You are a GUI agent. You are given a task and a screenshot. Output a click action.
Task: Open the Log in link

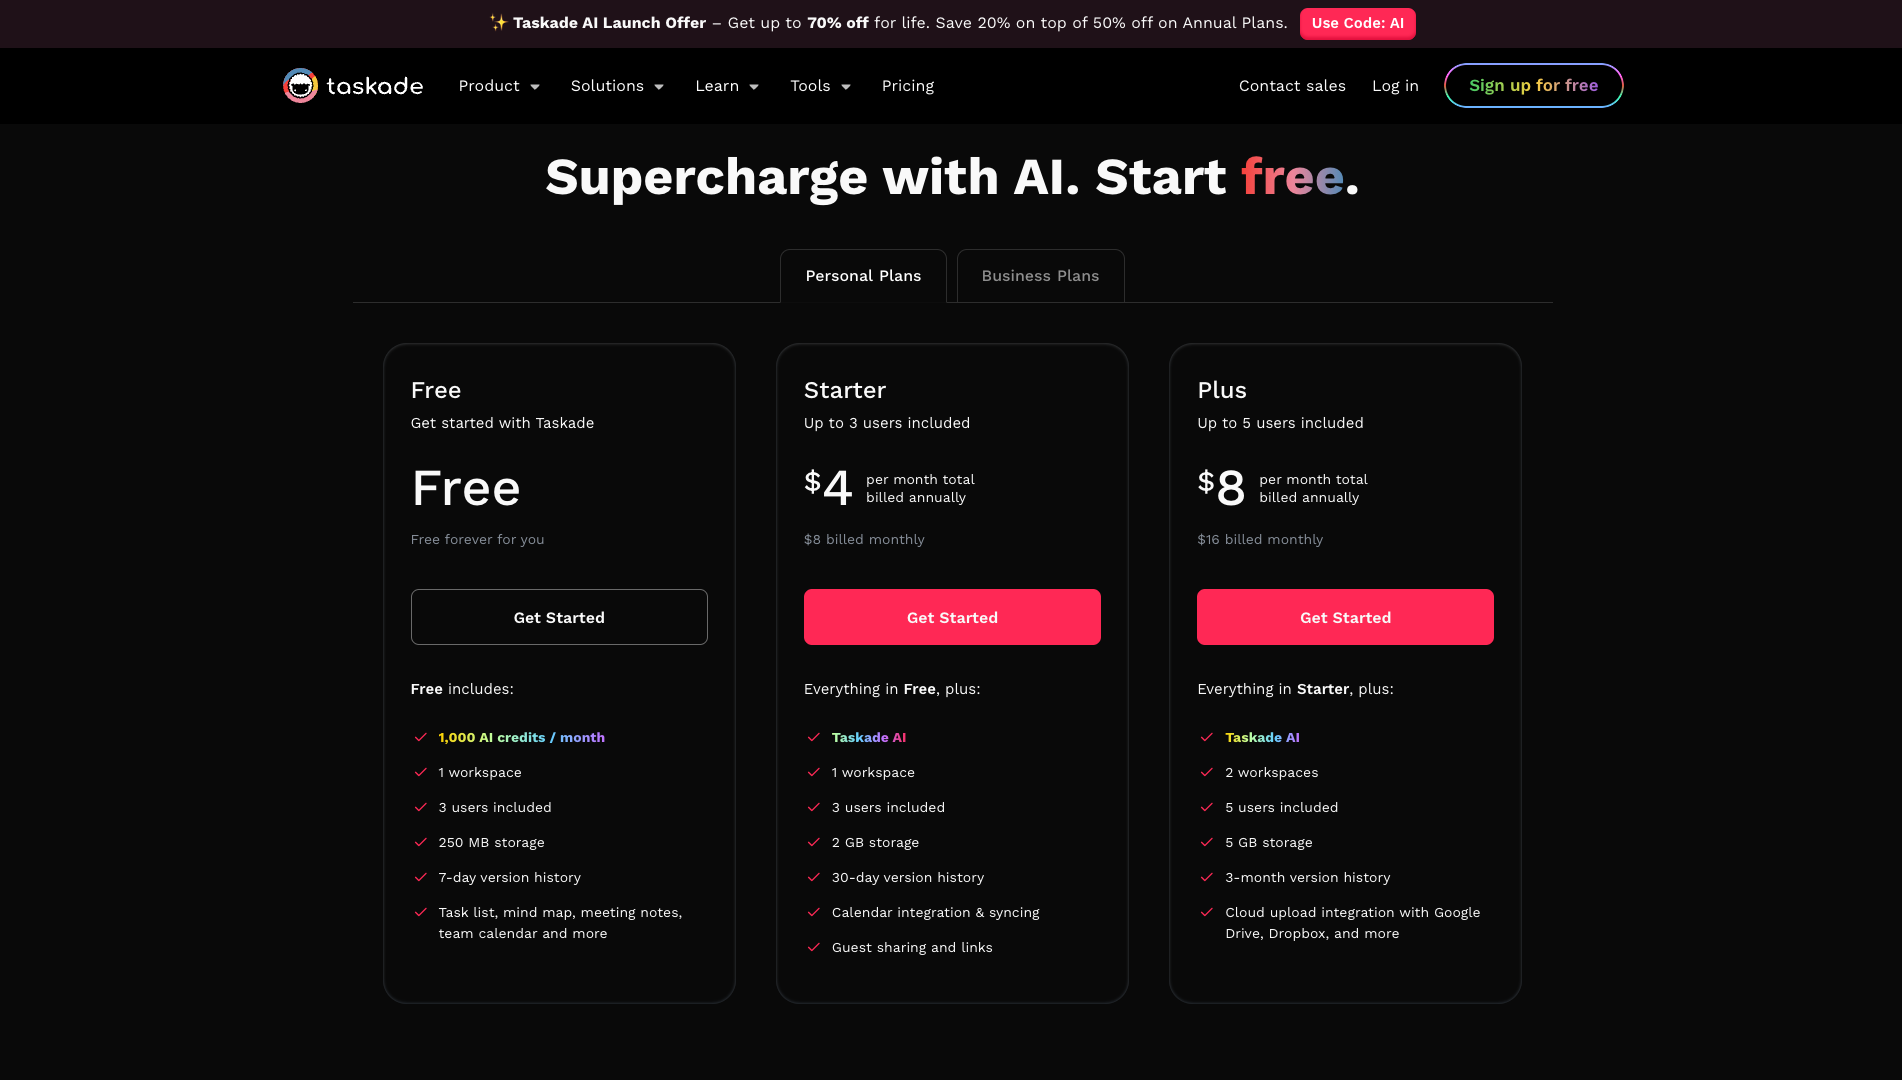[x=1395, y=86]
